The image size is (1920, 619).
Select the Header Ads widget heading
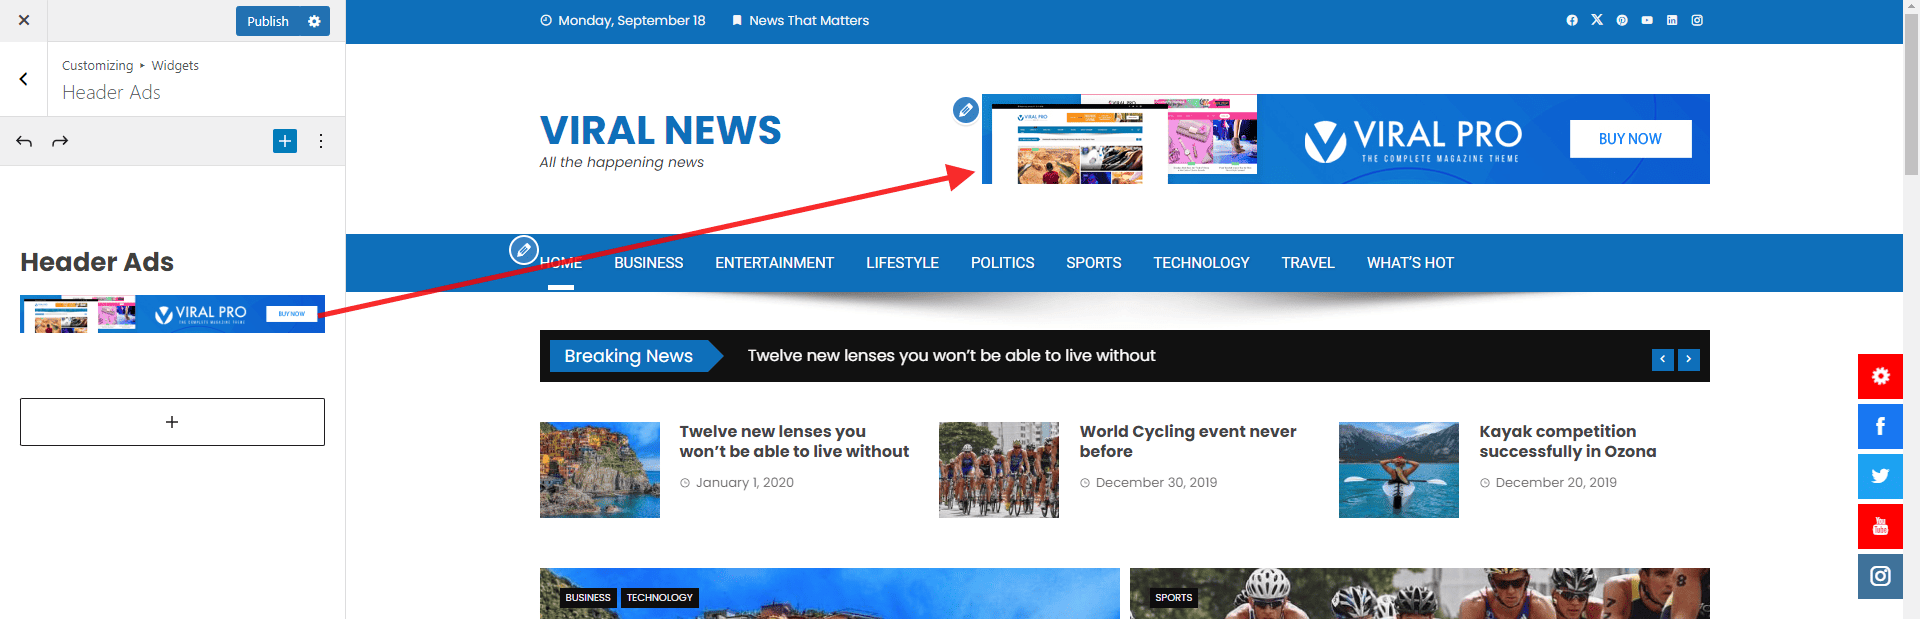tap(97, 262)
